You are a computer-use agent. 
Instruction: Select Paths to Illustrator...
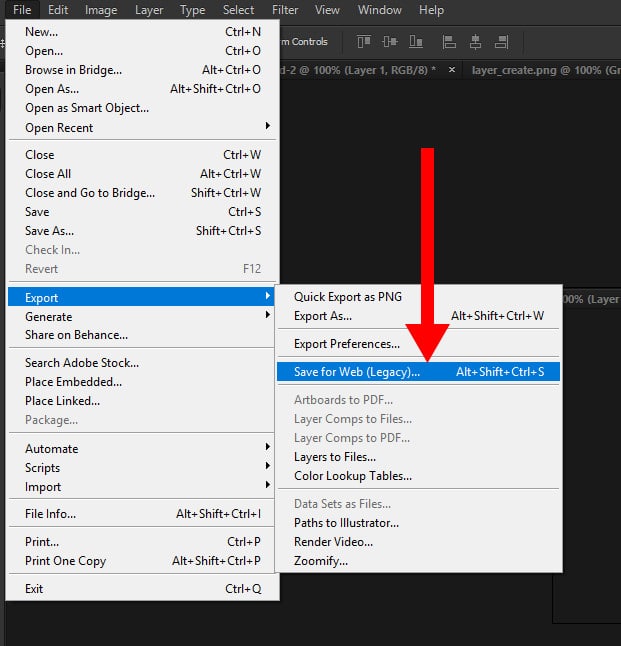click(418, 522)
